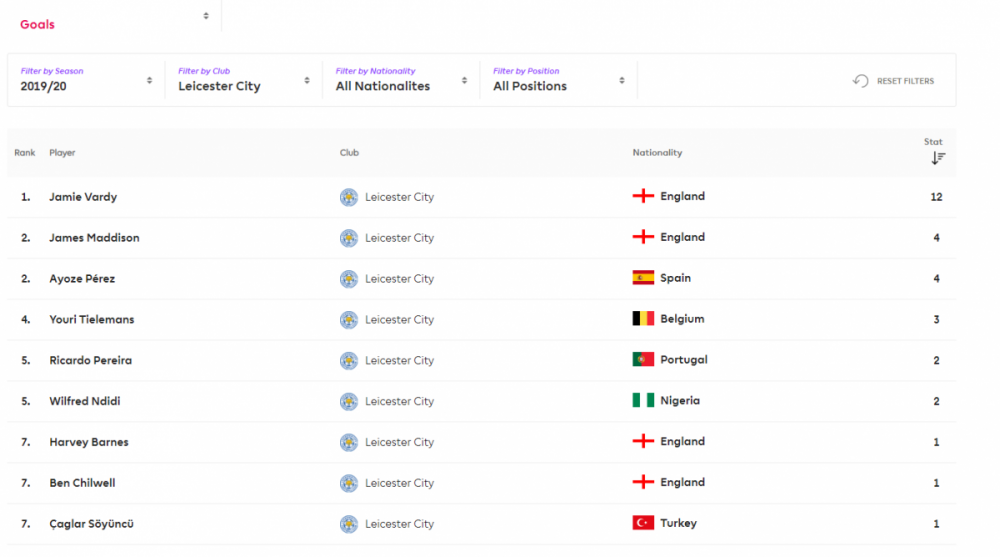The height and width of the screenshot is (557, 1000).
Task: Open Harvey Barnes' player page
Action: (x=89, y=442)
